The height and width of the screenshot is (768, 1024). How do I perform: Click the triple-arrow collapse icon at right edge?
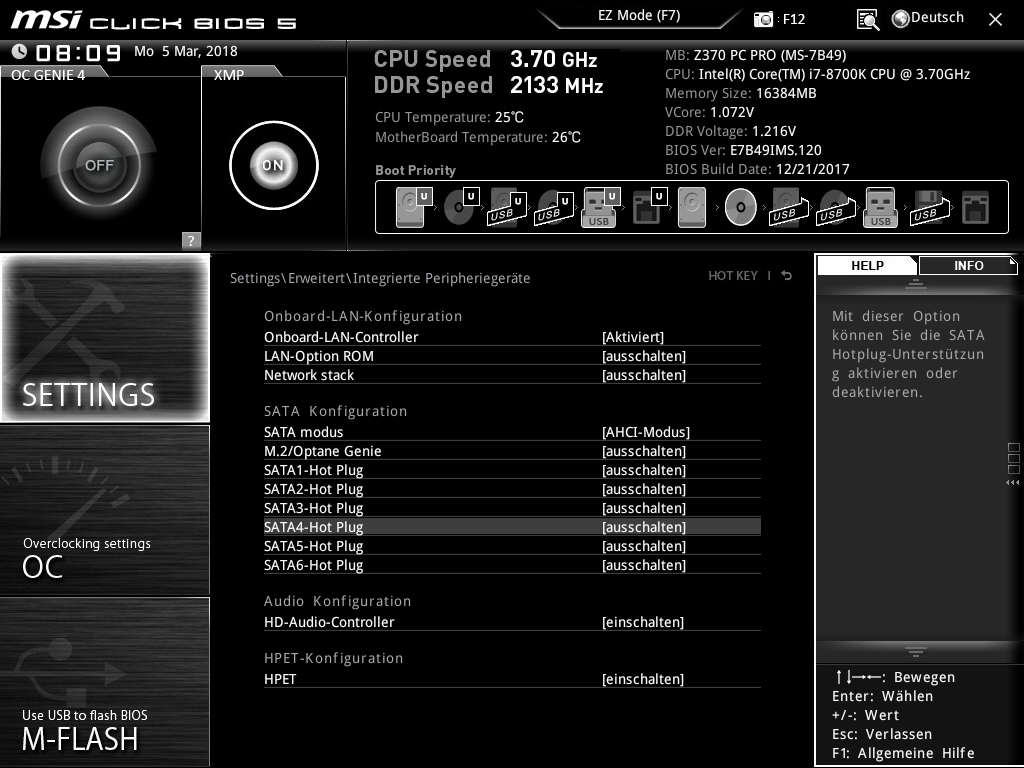(x=1012, y=483)
